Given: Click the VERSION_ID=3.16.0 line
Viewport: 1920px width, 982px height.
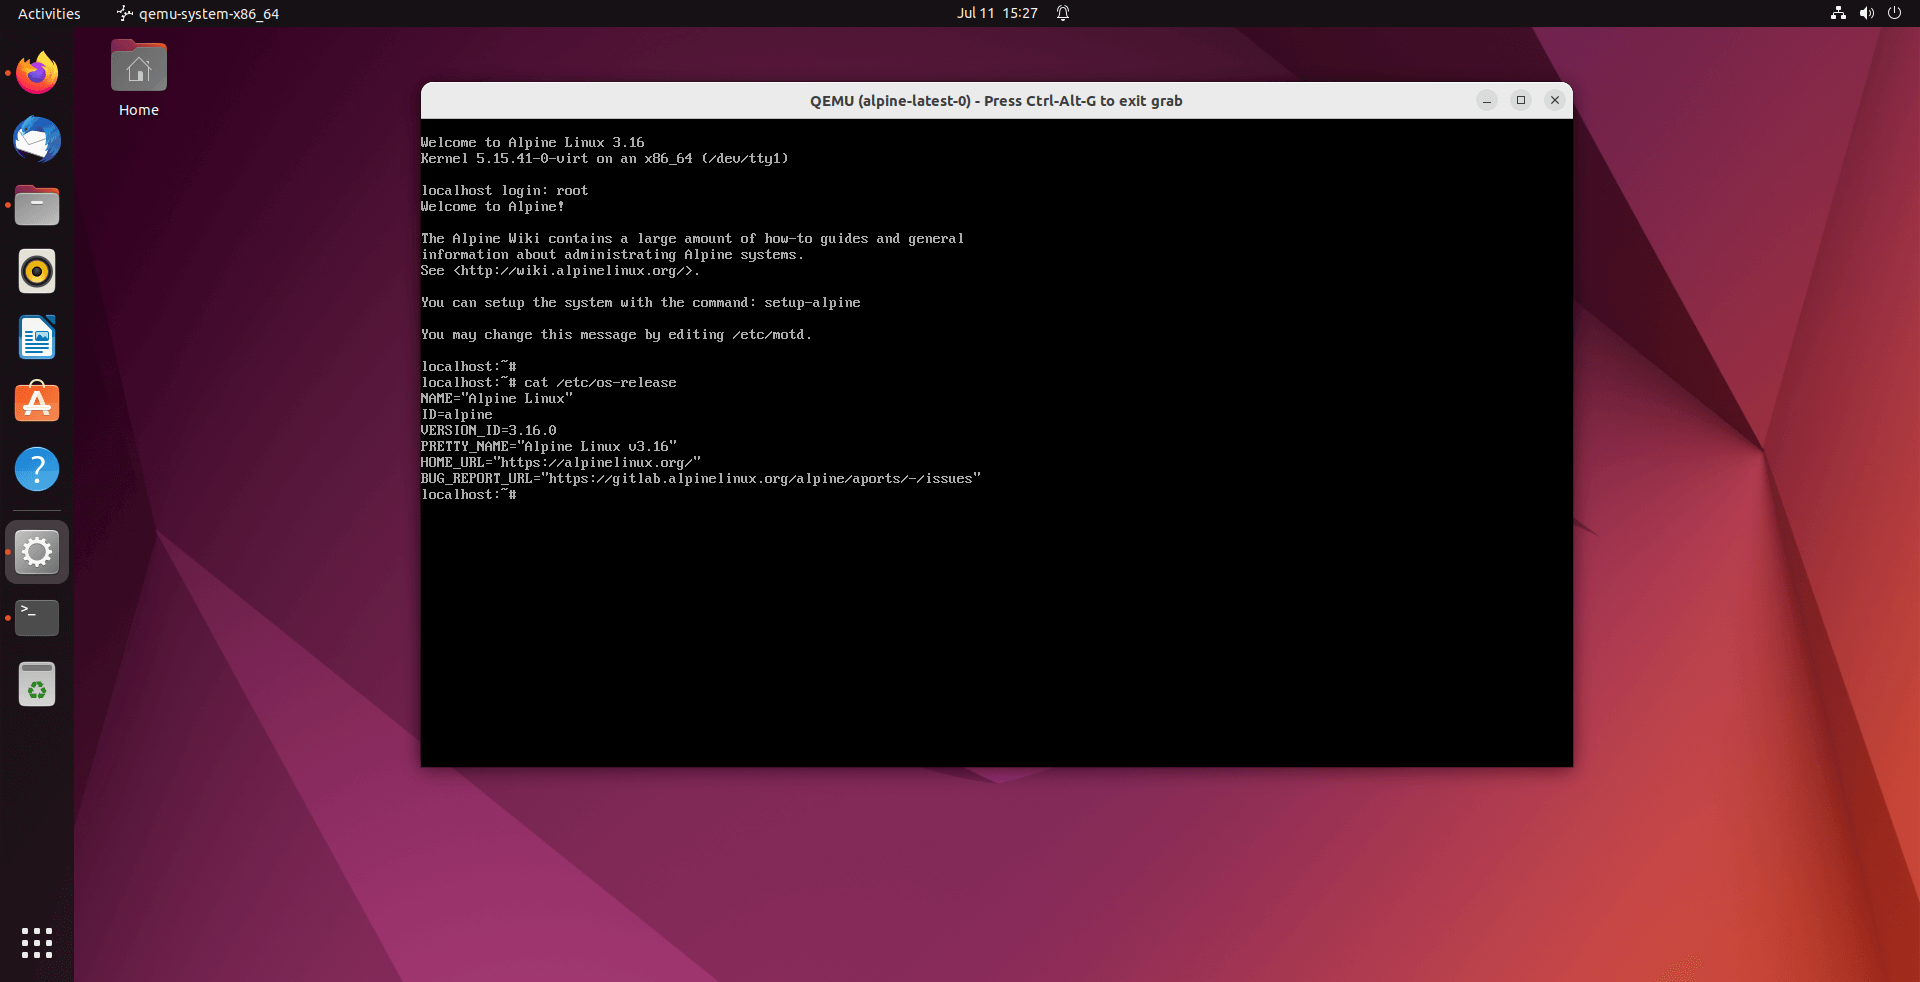Looking at the screenshot, I should (489, 431).
